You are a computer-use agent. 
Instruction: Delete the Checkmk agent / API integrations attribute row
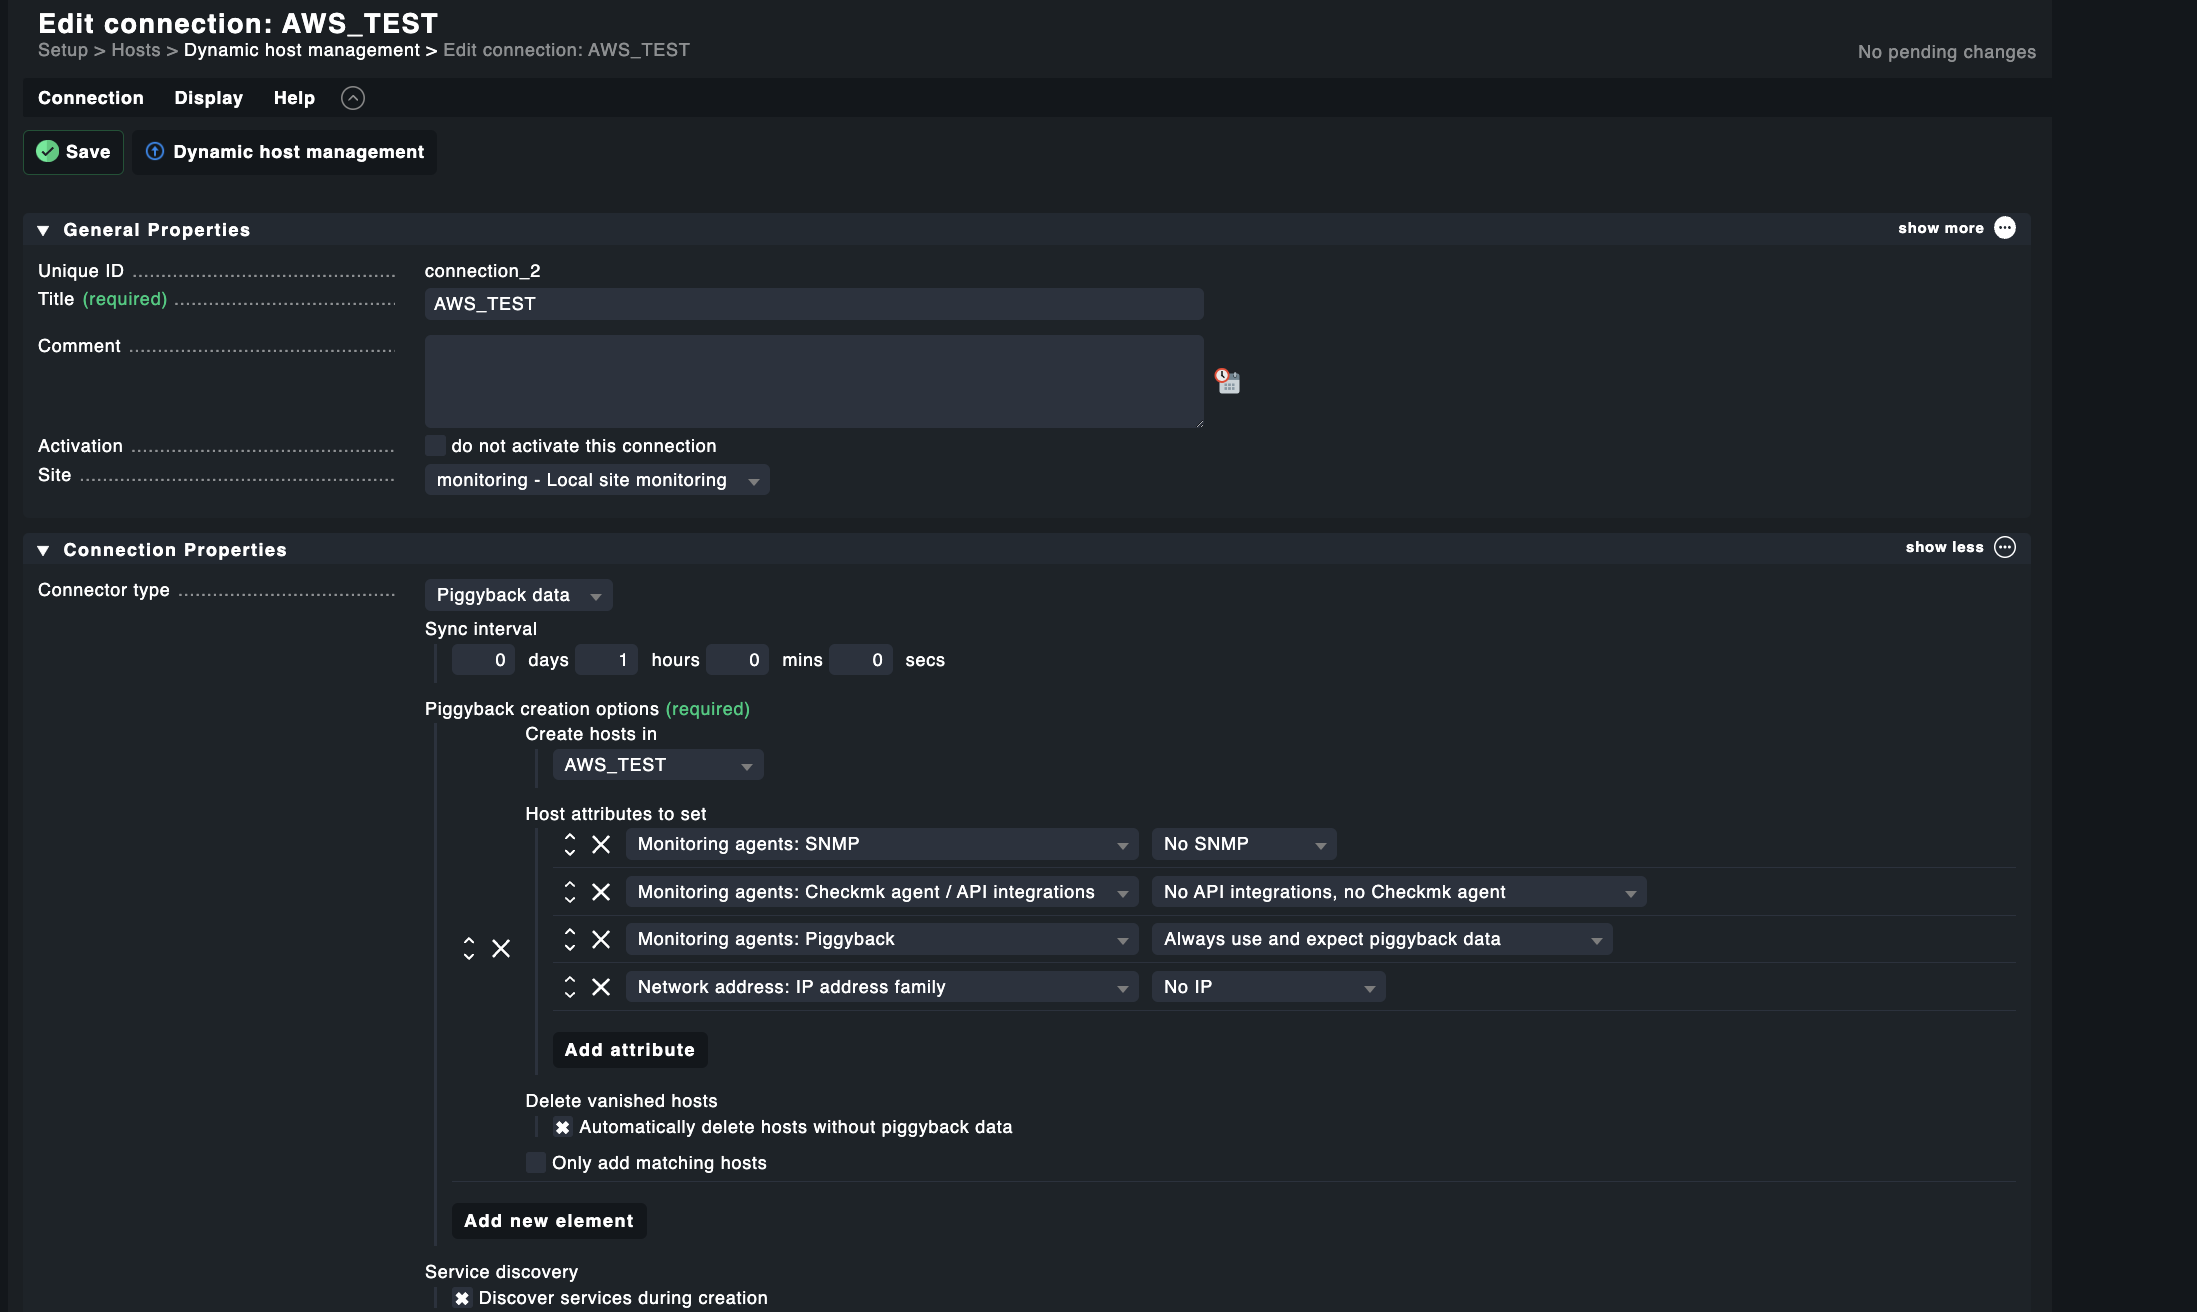click(x=601, y=892)
